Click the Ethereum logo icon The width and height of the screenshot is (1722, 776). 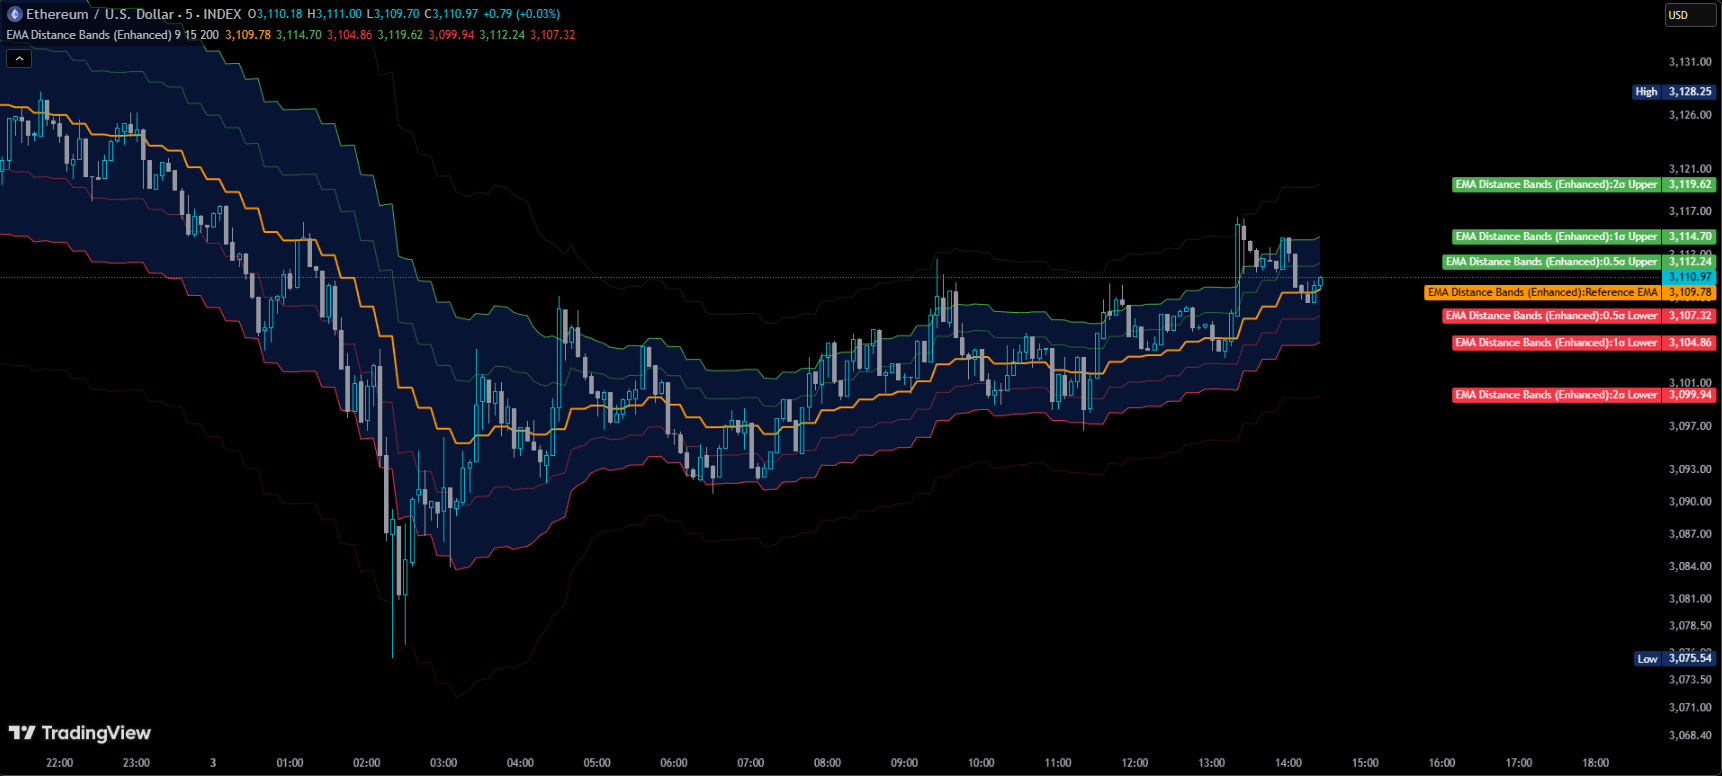(x=14, y=14)
